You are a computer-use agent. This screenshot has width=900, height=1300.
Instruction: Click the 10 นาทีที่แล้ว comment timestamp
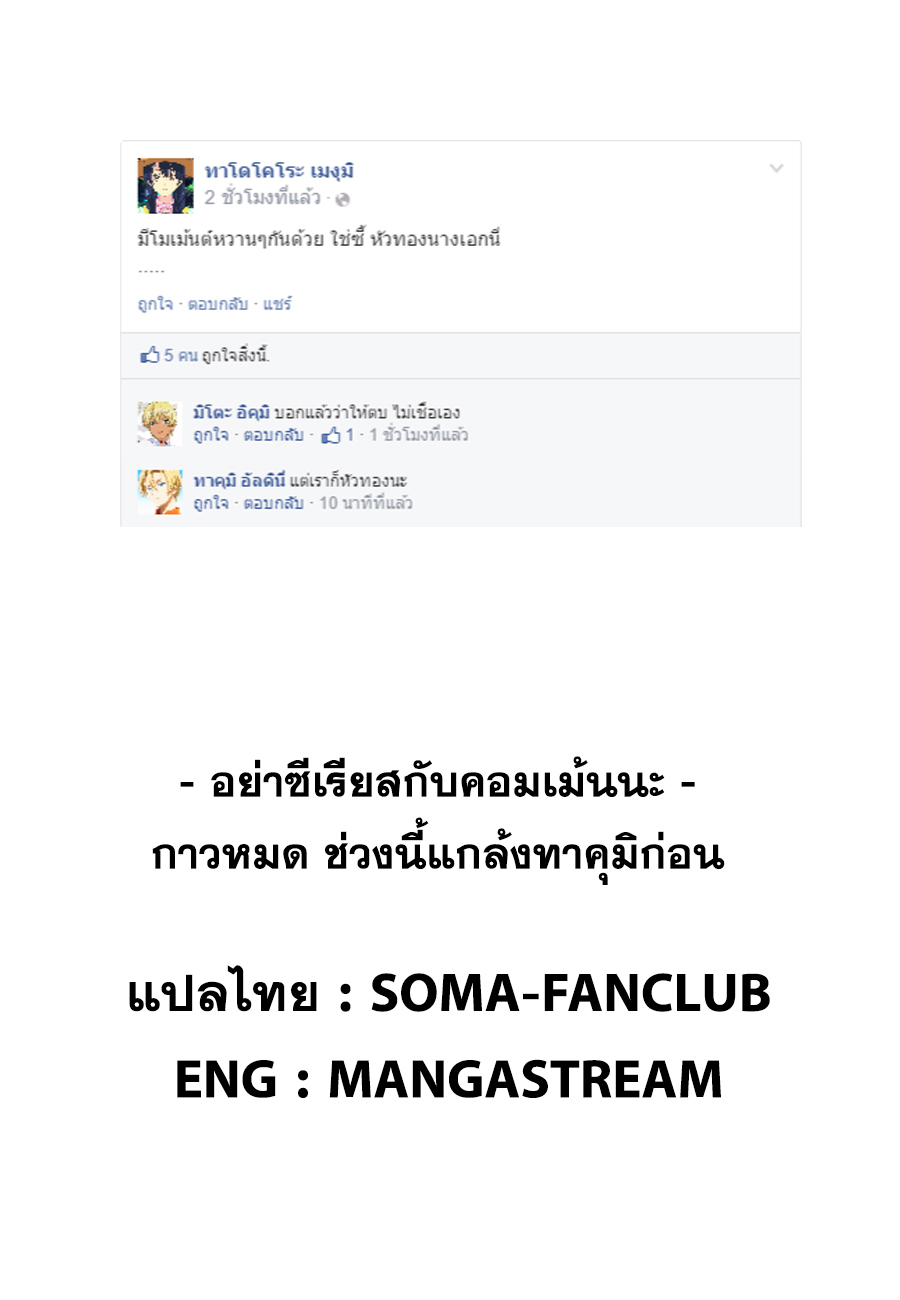pos(366,503)
